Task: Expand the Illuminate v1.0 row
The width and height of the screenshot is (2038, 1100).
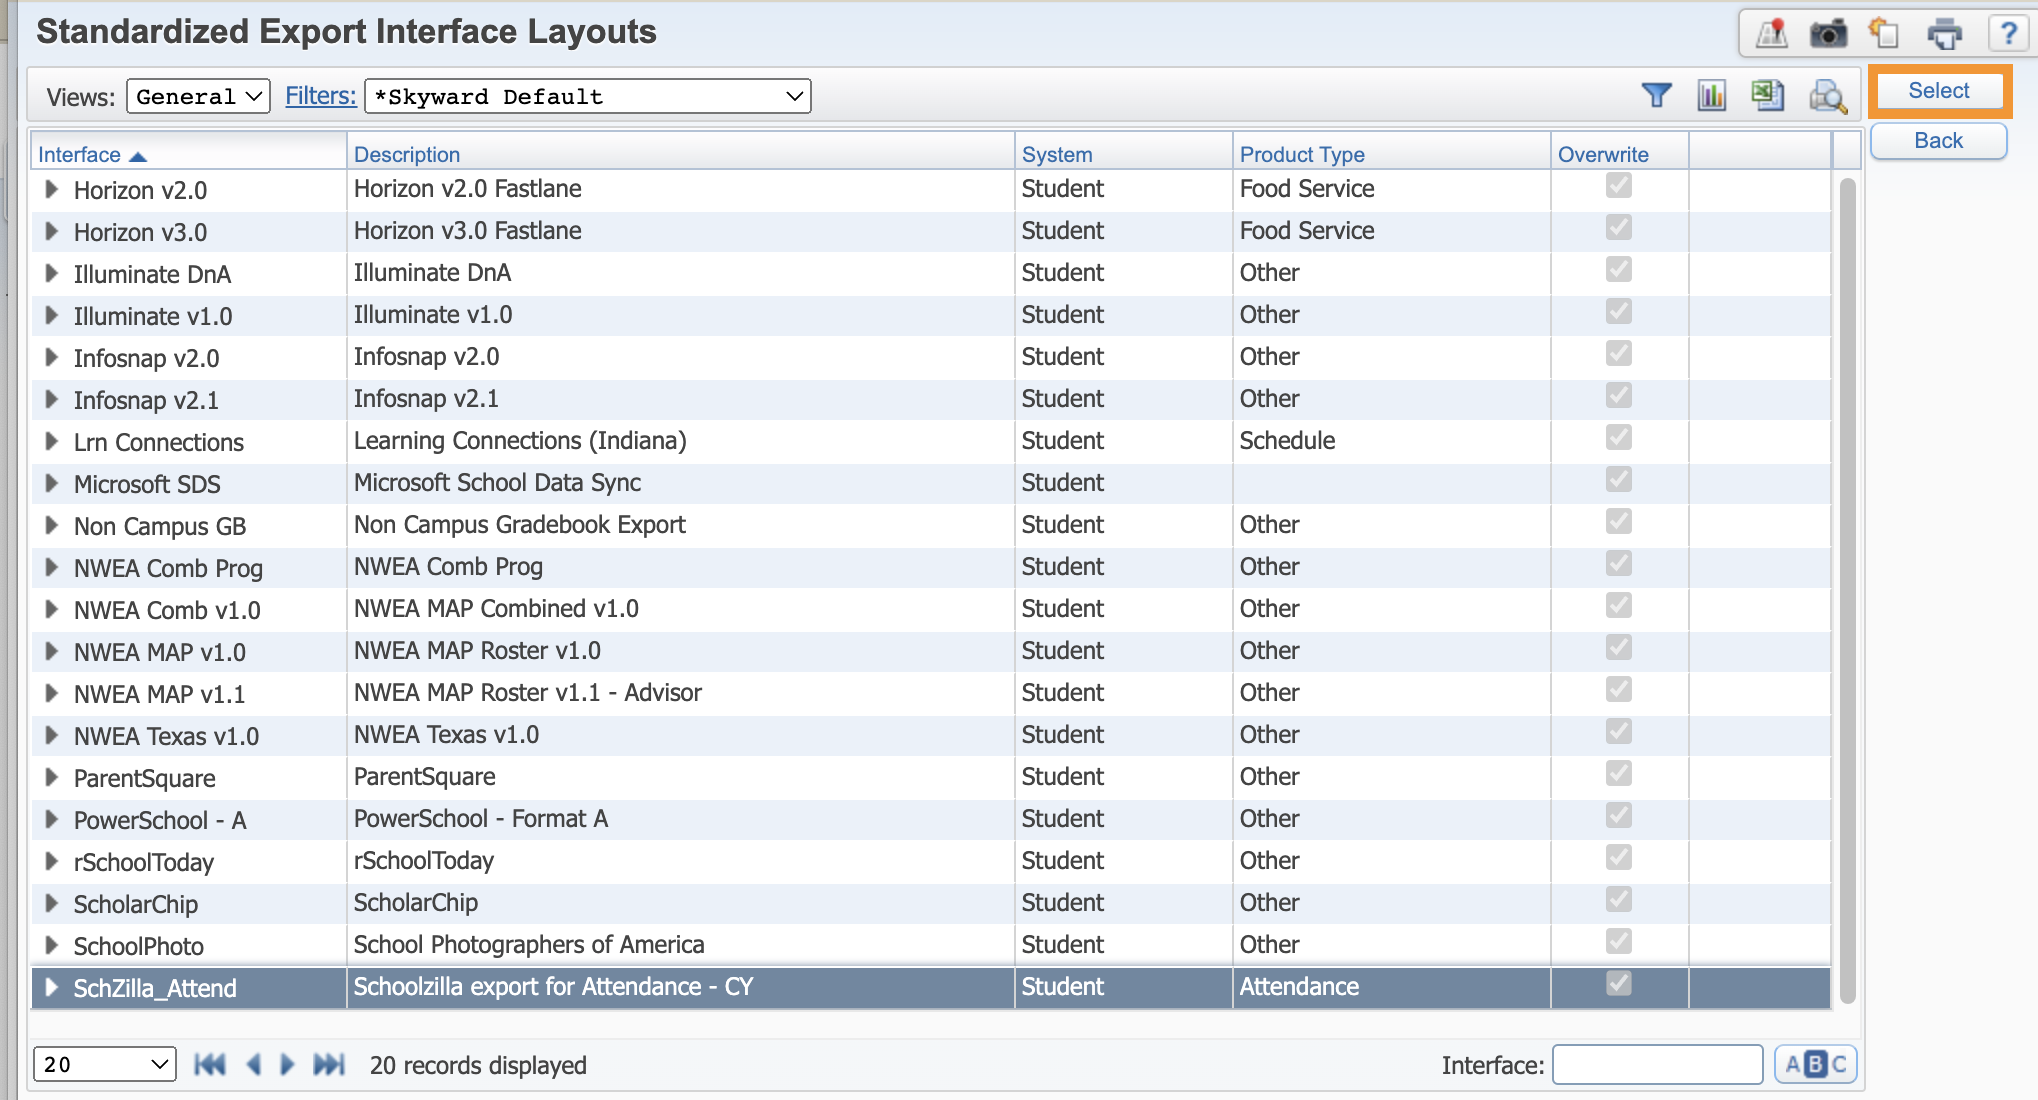Action: point(52,316)
